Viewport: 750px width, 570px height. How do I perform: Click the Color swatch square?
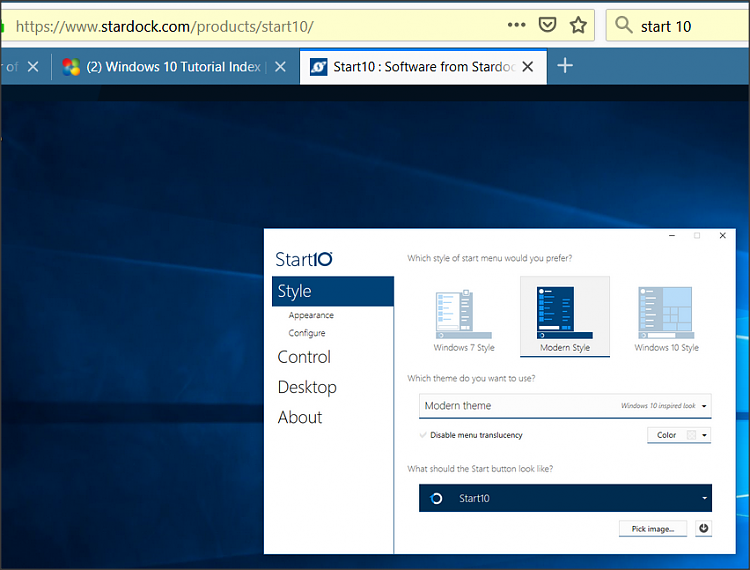click(691, 435)
